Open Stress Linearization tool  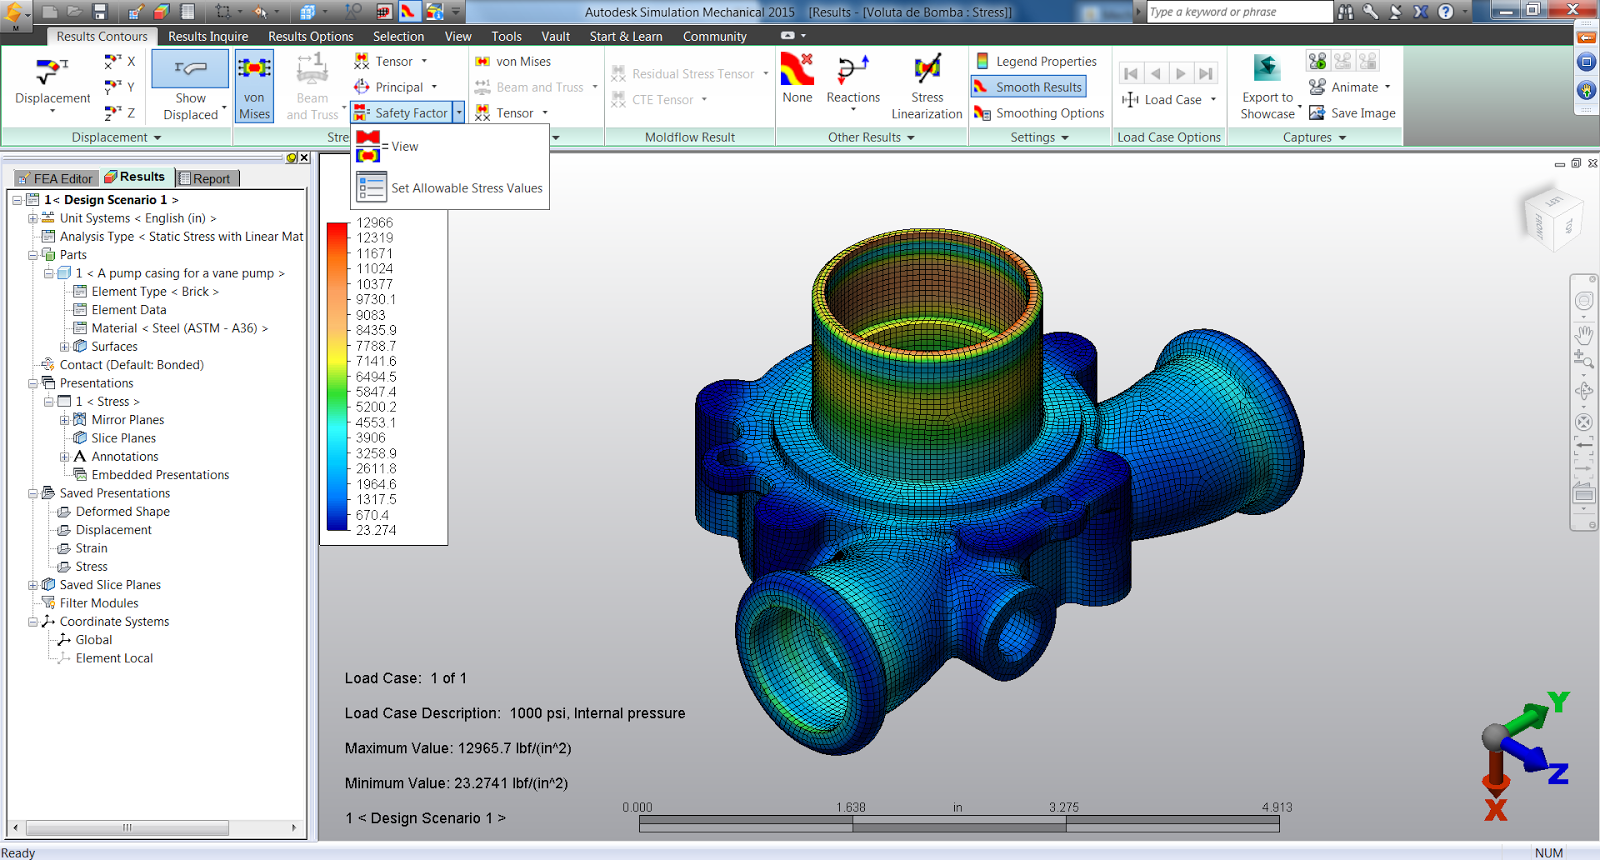(927, 86)
